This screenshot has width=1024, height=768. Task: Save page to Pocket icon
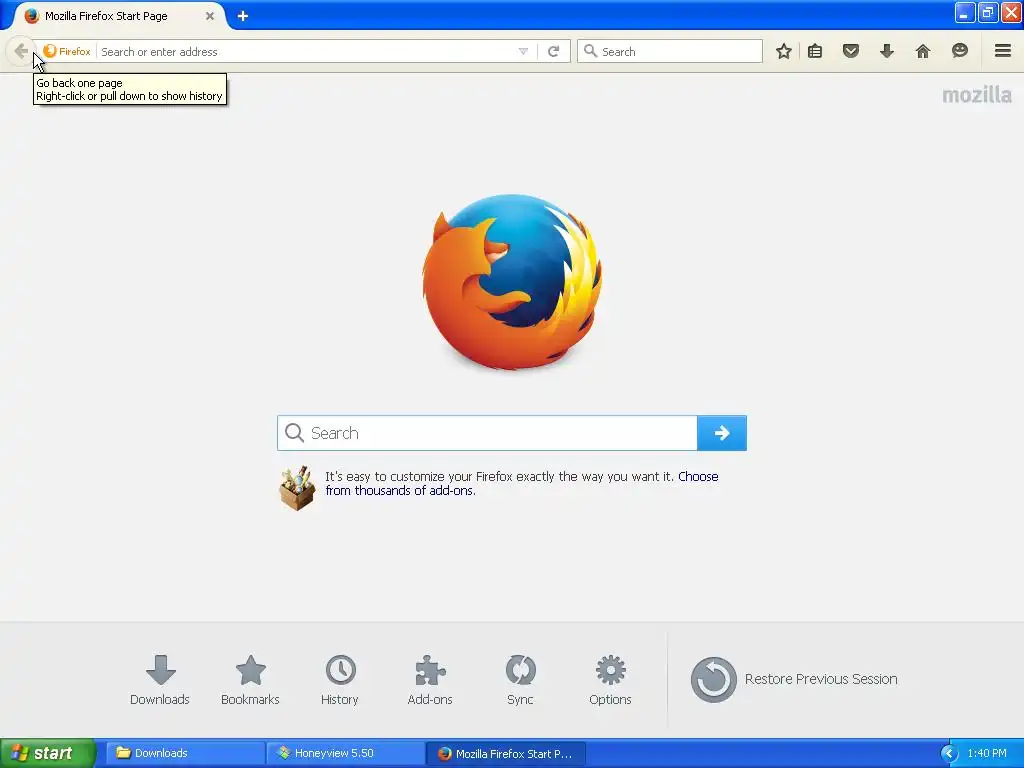click(851, 51)
